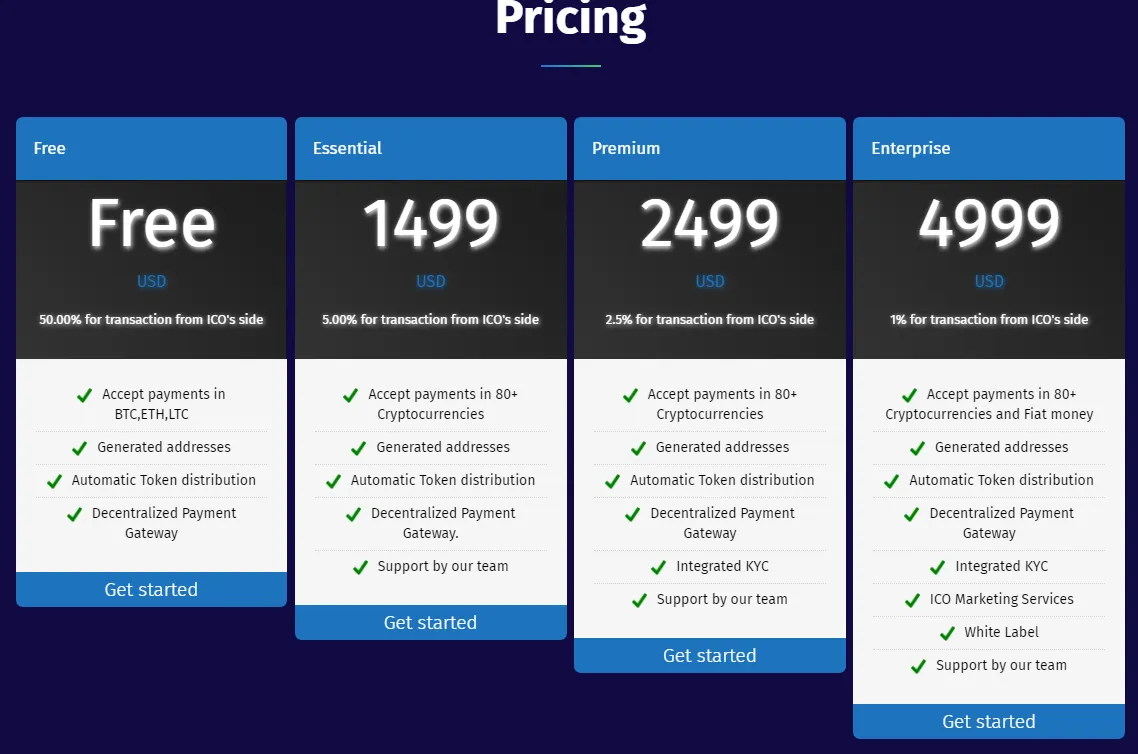The image size is (1138, 754).
Task: Click the 2.5% transaction fee text
Action: (x=710, y=319)
